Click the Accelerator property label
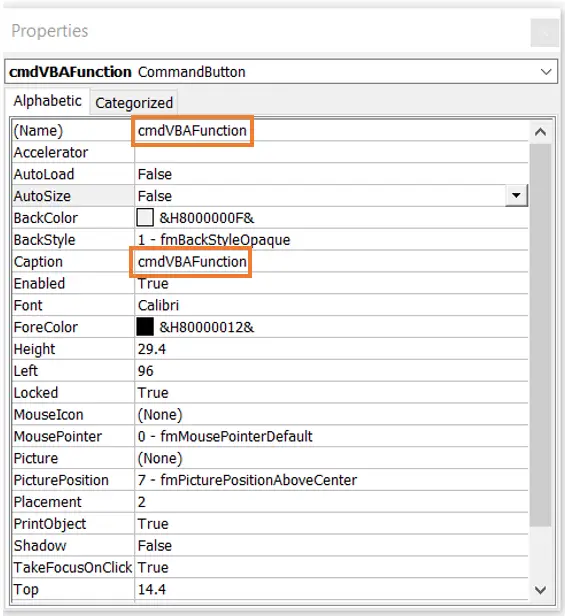Screen dimensions: 565x616 (51, 152)
